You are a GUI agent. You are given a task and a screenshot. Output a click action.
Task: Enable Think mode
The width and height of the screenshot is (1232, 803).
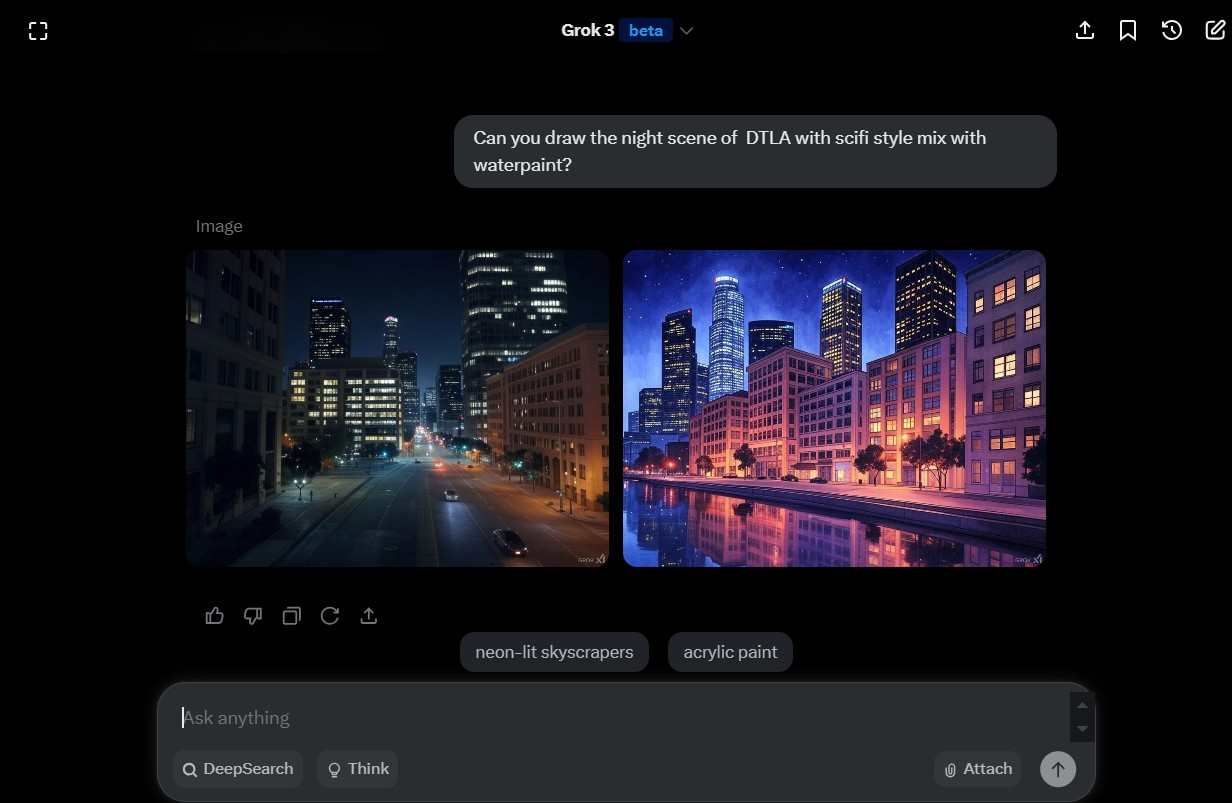click(x=357, y=768)
